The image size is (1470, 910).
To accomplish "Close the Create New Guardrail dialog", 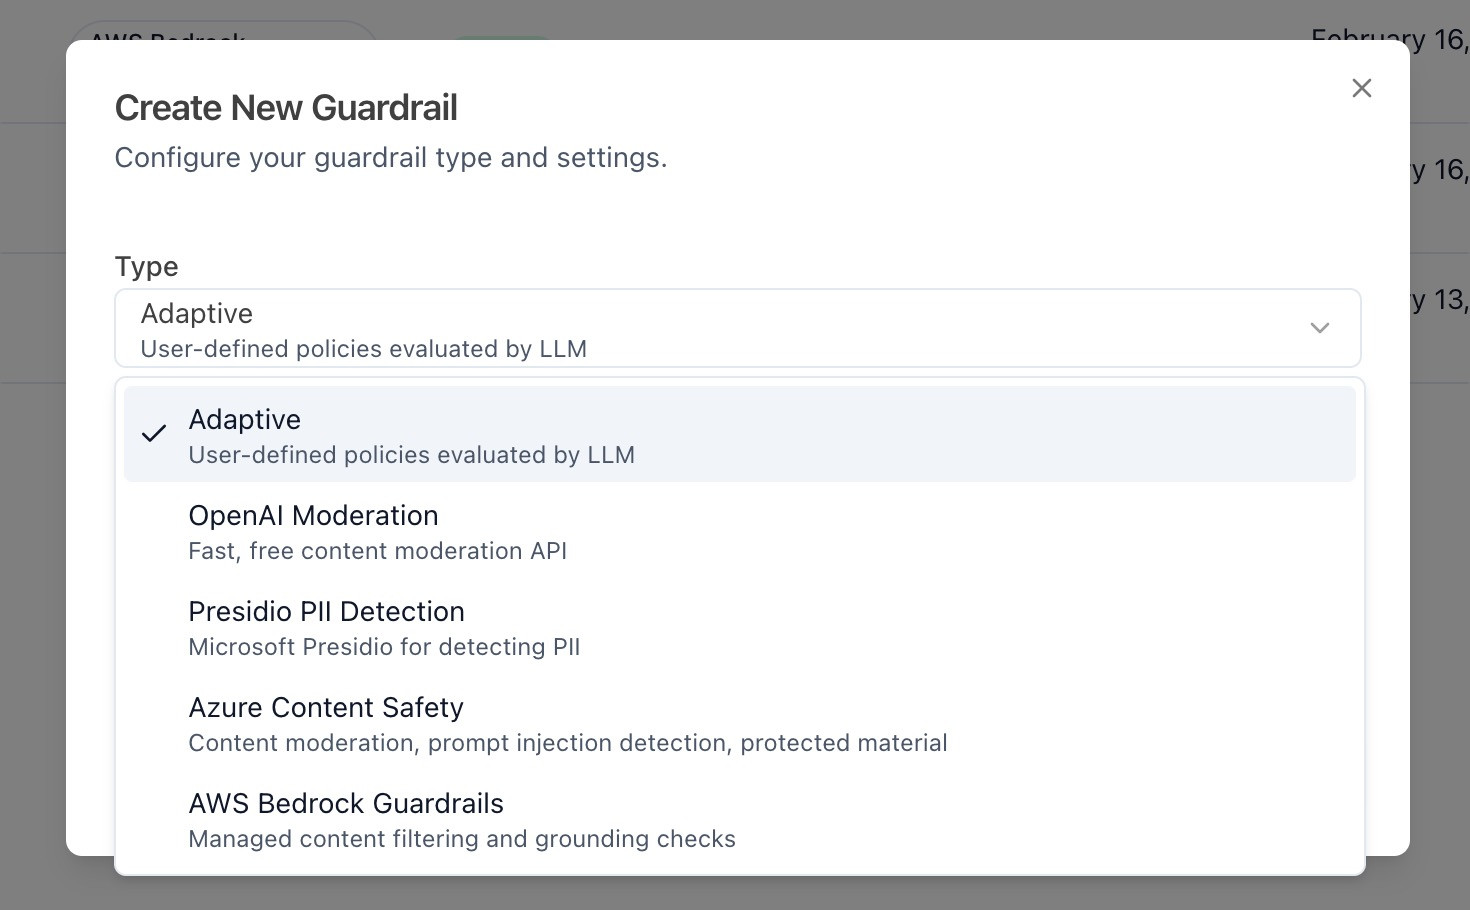I will [x=1361, y=88].
